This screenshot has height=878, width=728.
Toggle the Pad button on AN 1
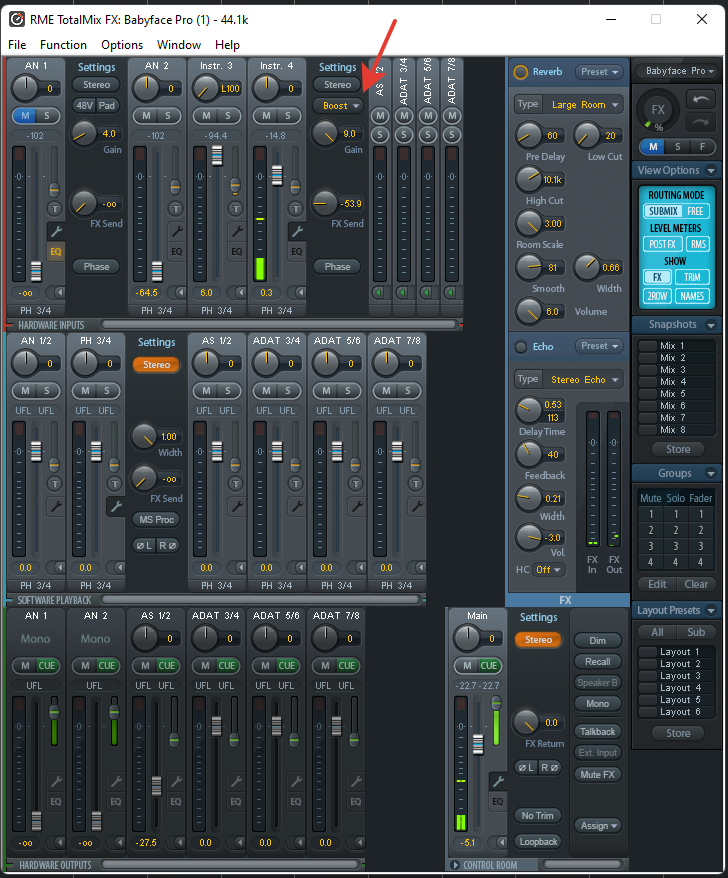click(x=107, y=105)
